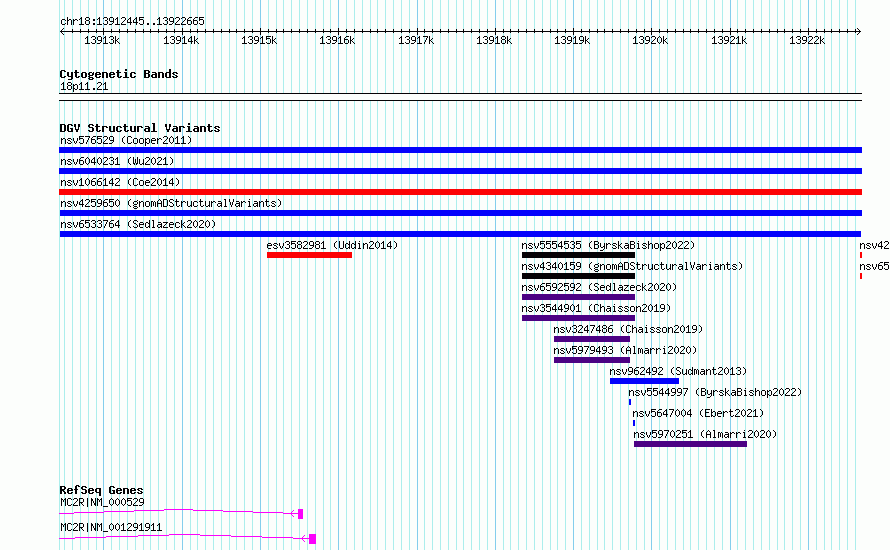890x550 pixels.
Task: Select the purple nsv6592592 (Sedlazeck2020) bar
Action: pos(578,297)
